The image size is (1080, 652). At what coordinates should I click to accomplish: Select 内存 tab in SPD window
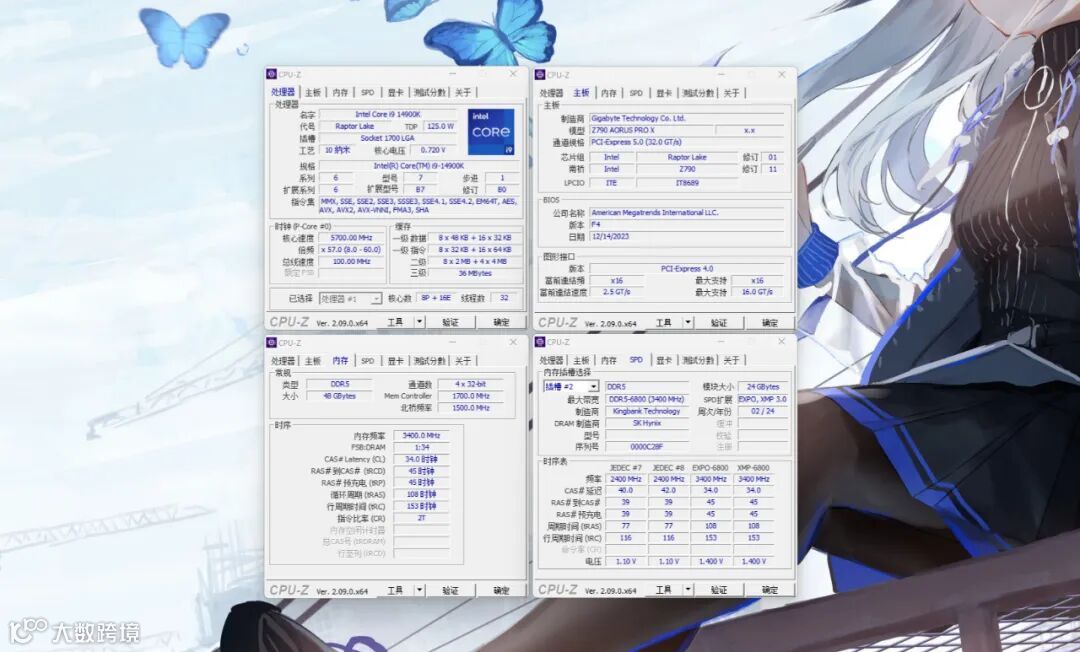[x=609, y=360]
